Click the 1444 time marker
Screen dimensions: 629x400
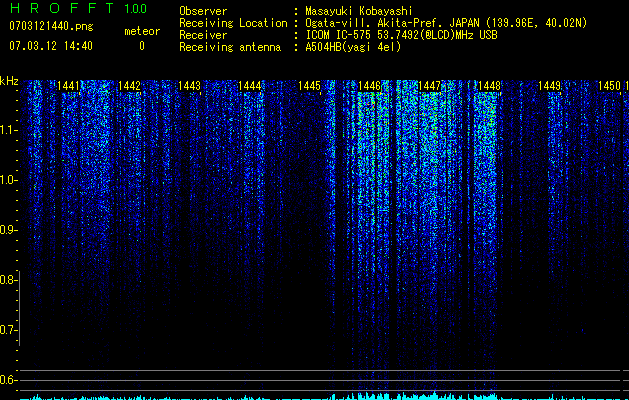click(x=250, y=86)
